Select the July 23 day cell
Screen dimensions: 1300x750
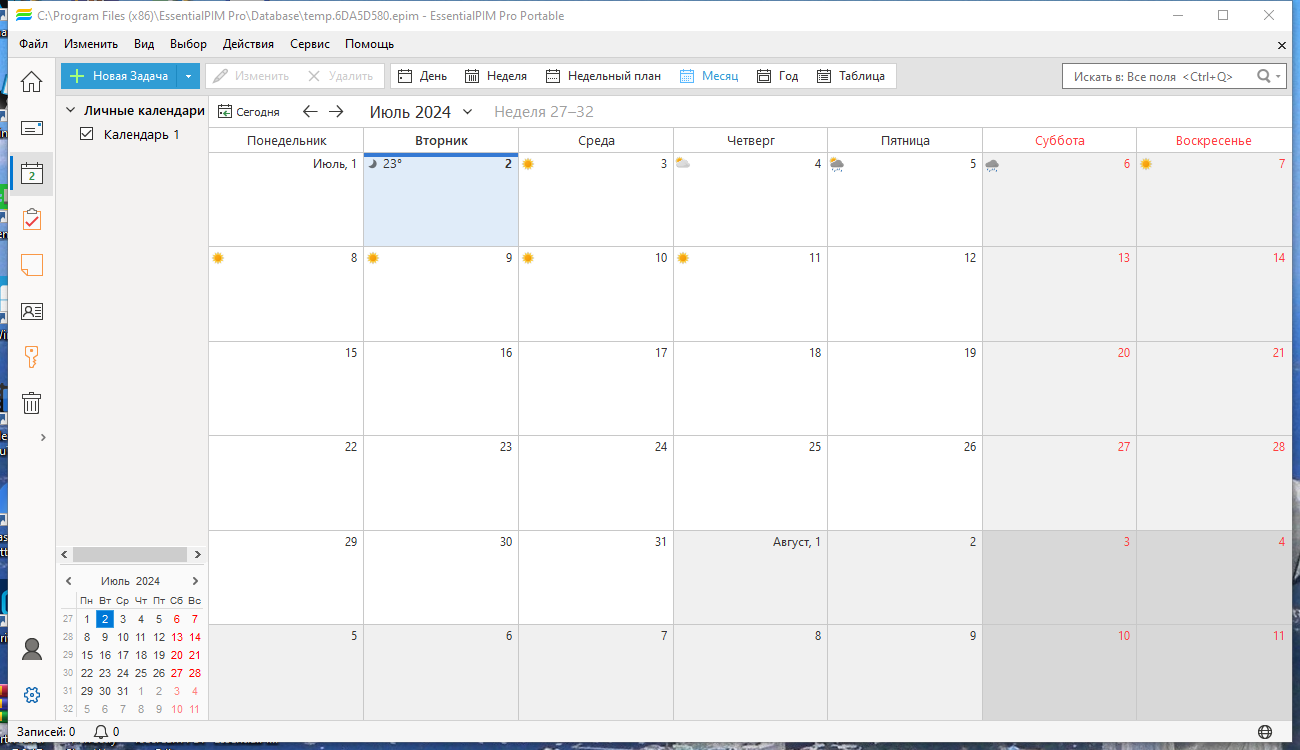(x=441, y=483)
